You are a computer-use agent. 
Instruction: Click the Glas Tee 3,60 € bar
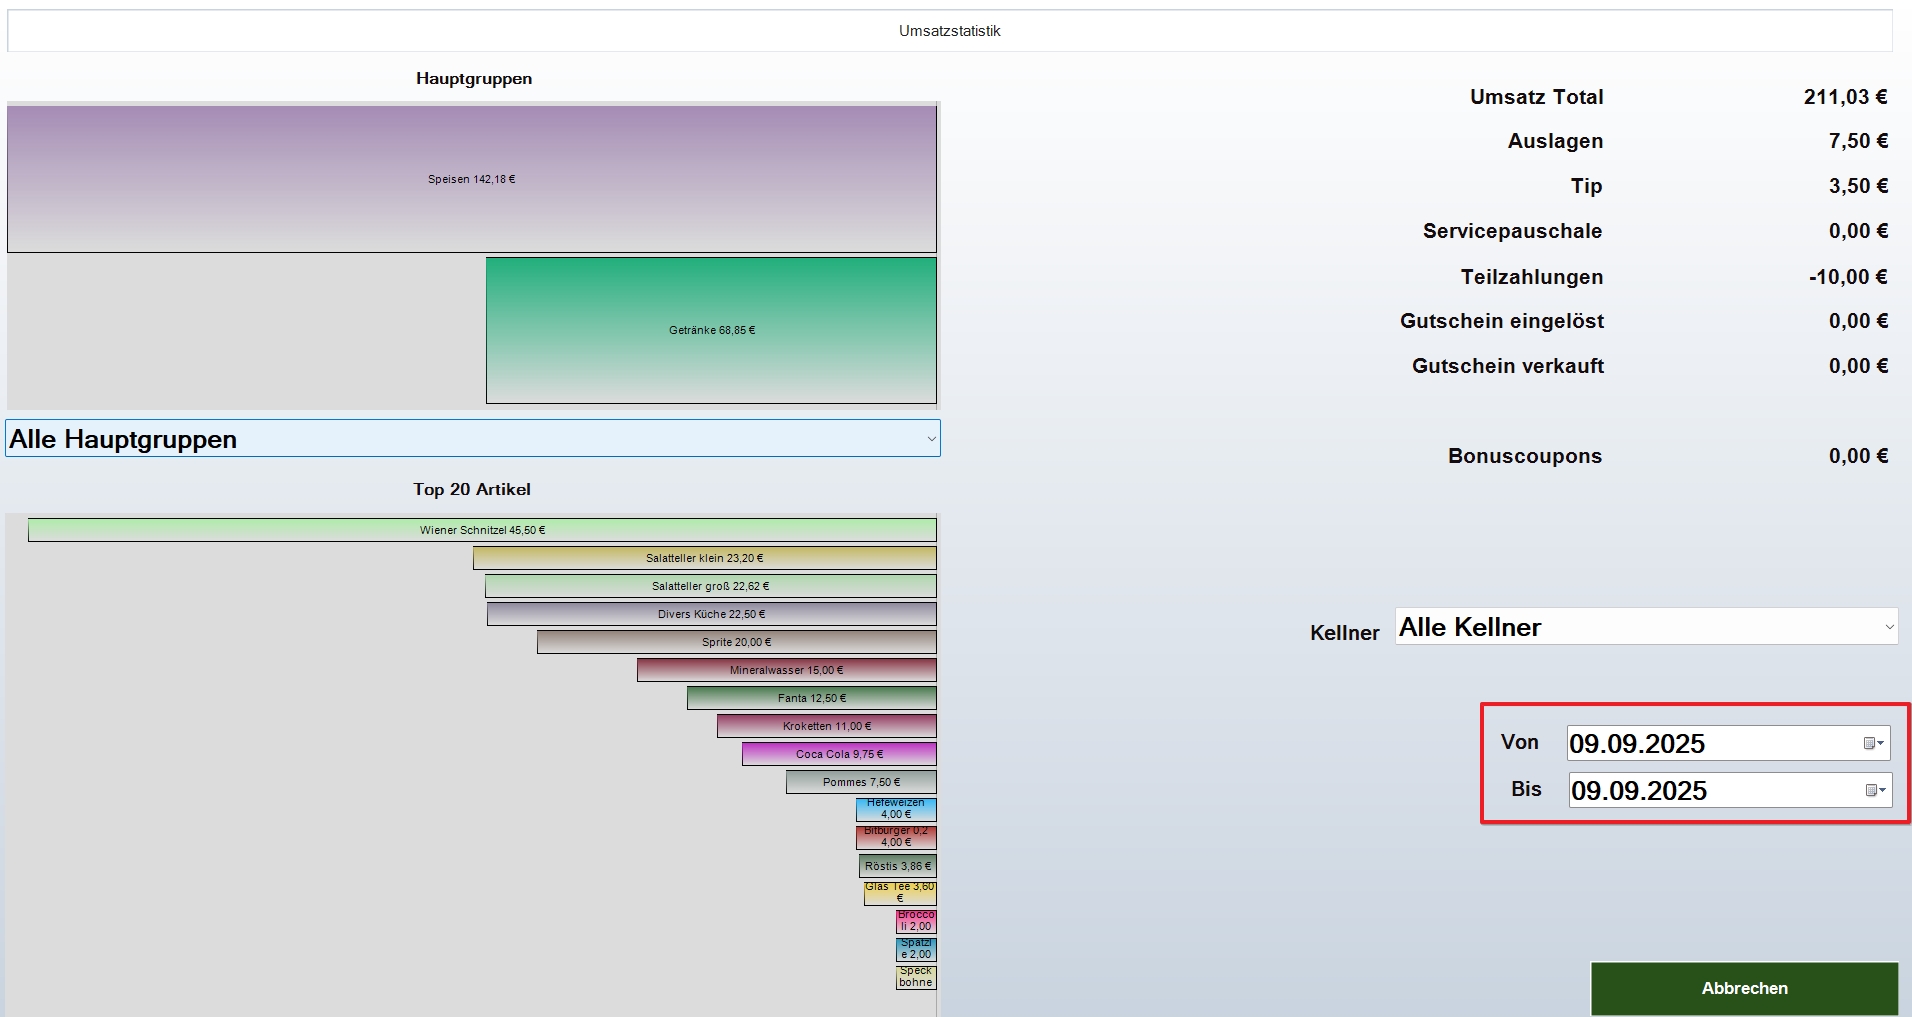click(x=900, y=893)
